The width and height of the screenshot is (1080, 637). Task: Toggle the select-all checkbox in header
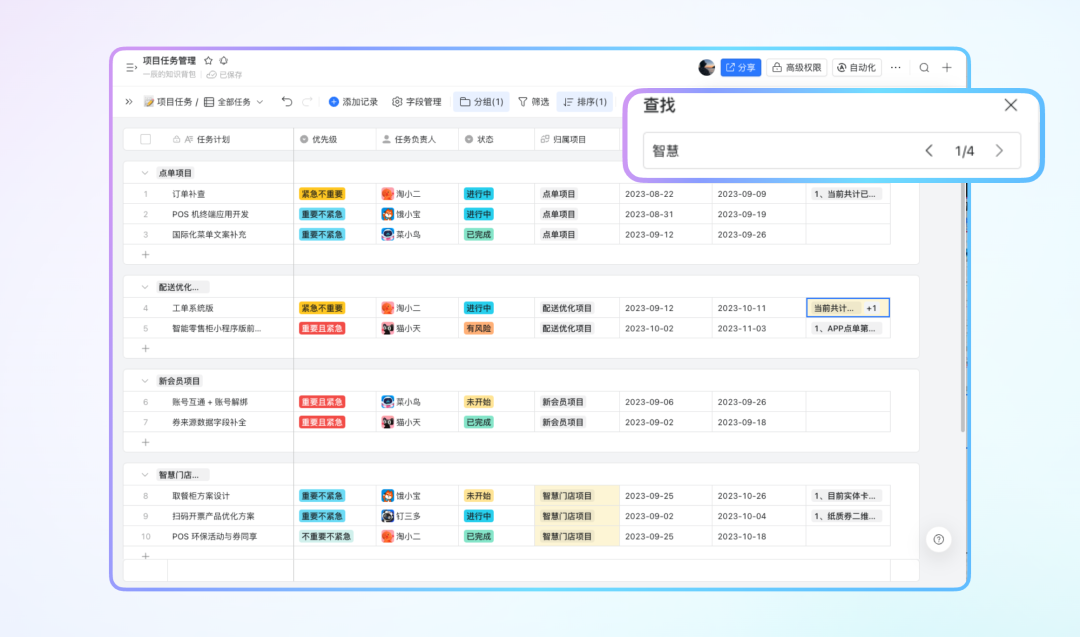(x=145, y=140)
